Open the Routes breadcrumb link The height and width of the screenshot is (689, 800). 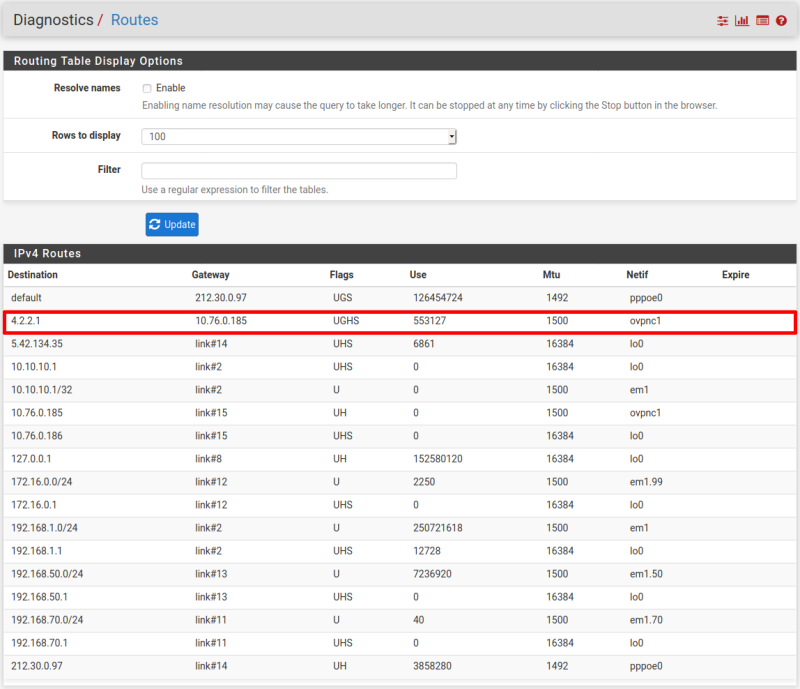point(135,20)
